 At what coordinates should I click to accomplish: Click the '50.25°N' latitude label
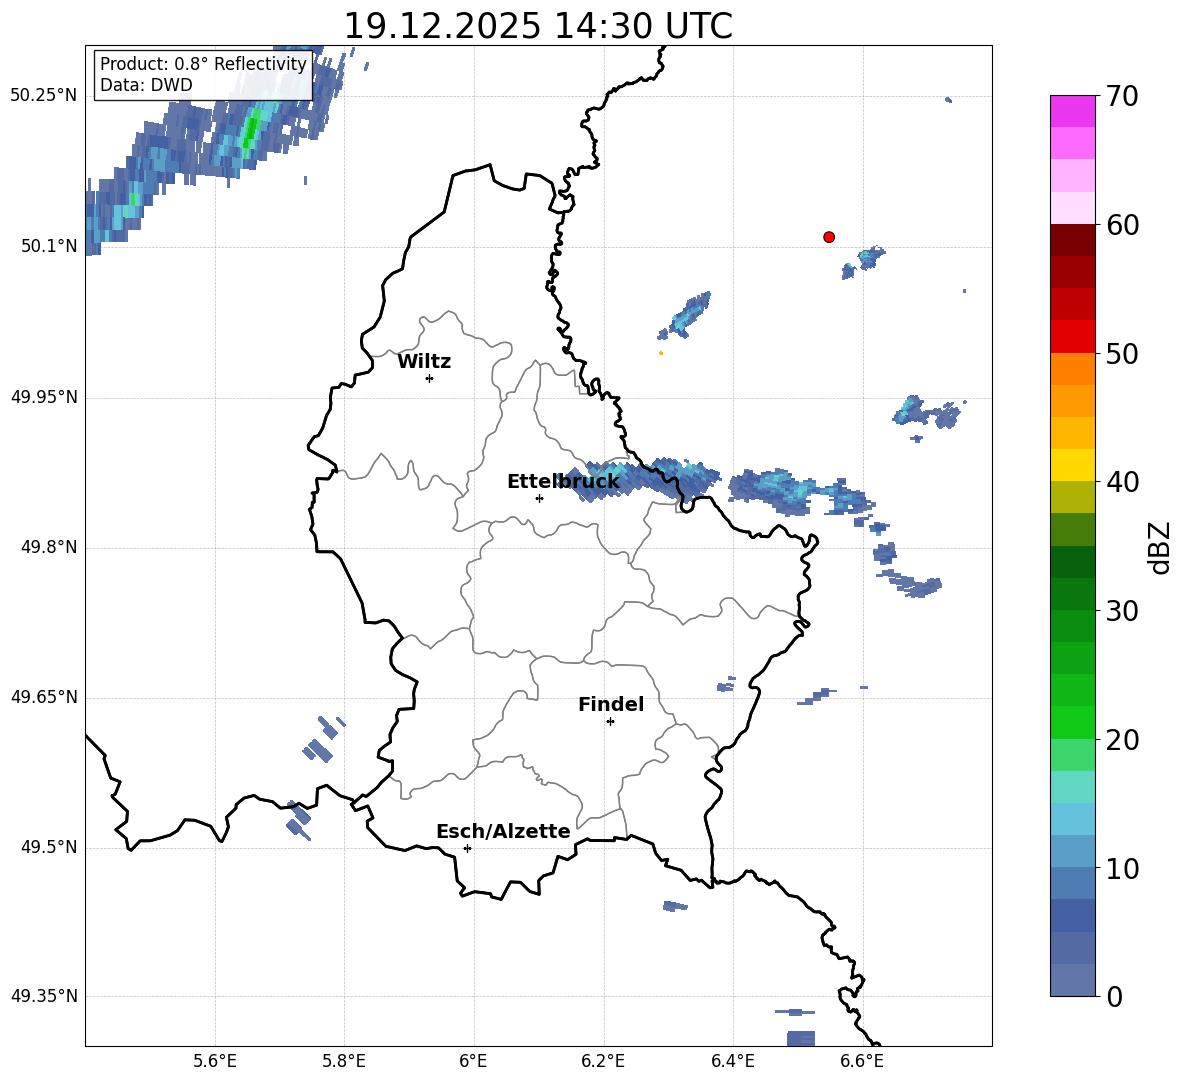(44, 96)
